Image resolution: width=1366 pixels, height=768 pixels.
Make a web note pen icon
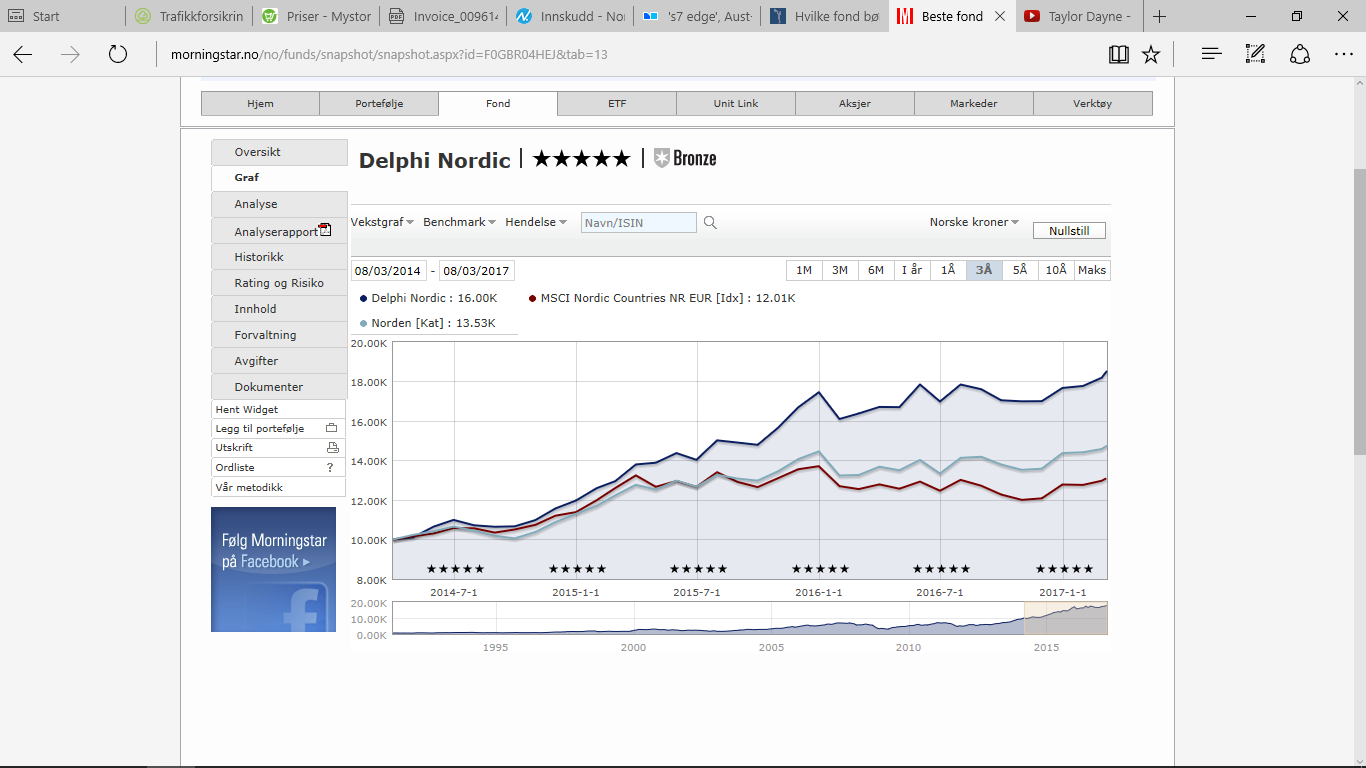click(x=1256, y=54)
